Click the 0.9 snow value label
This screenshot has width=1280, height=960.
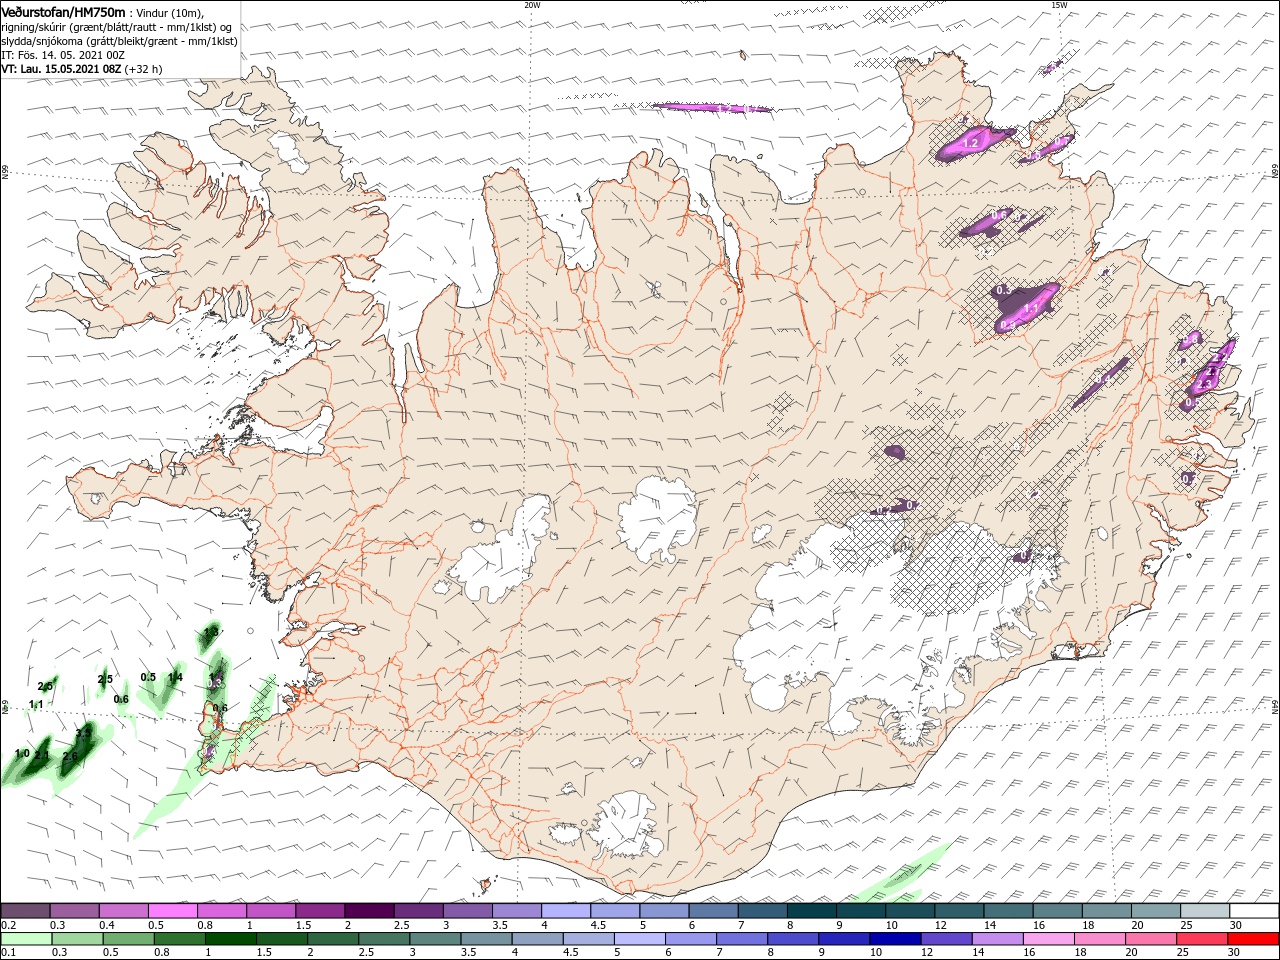(x=1007, y=325)
